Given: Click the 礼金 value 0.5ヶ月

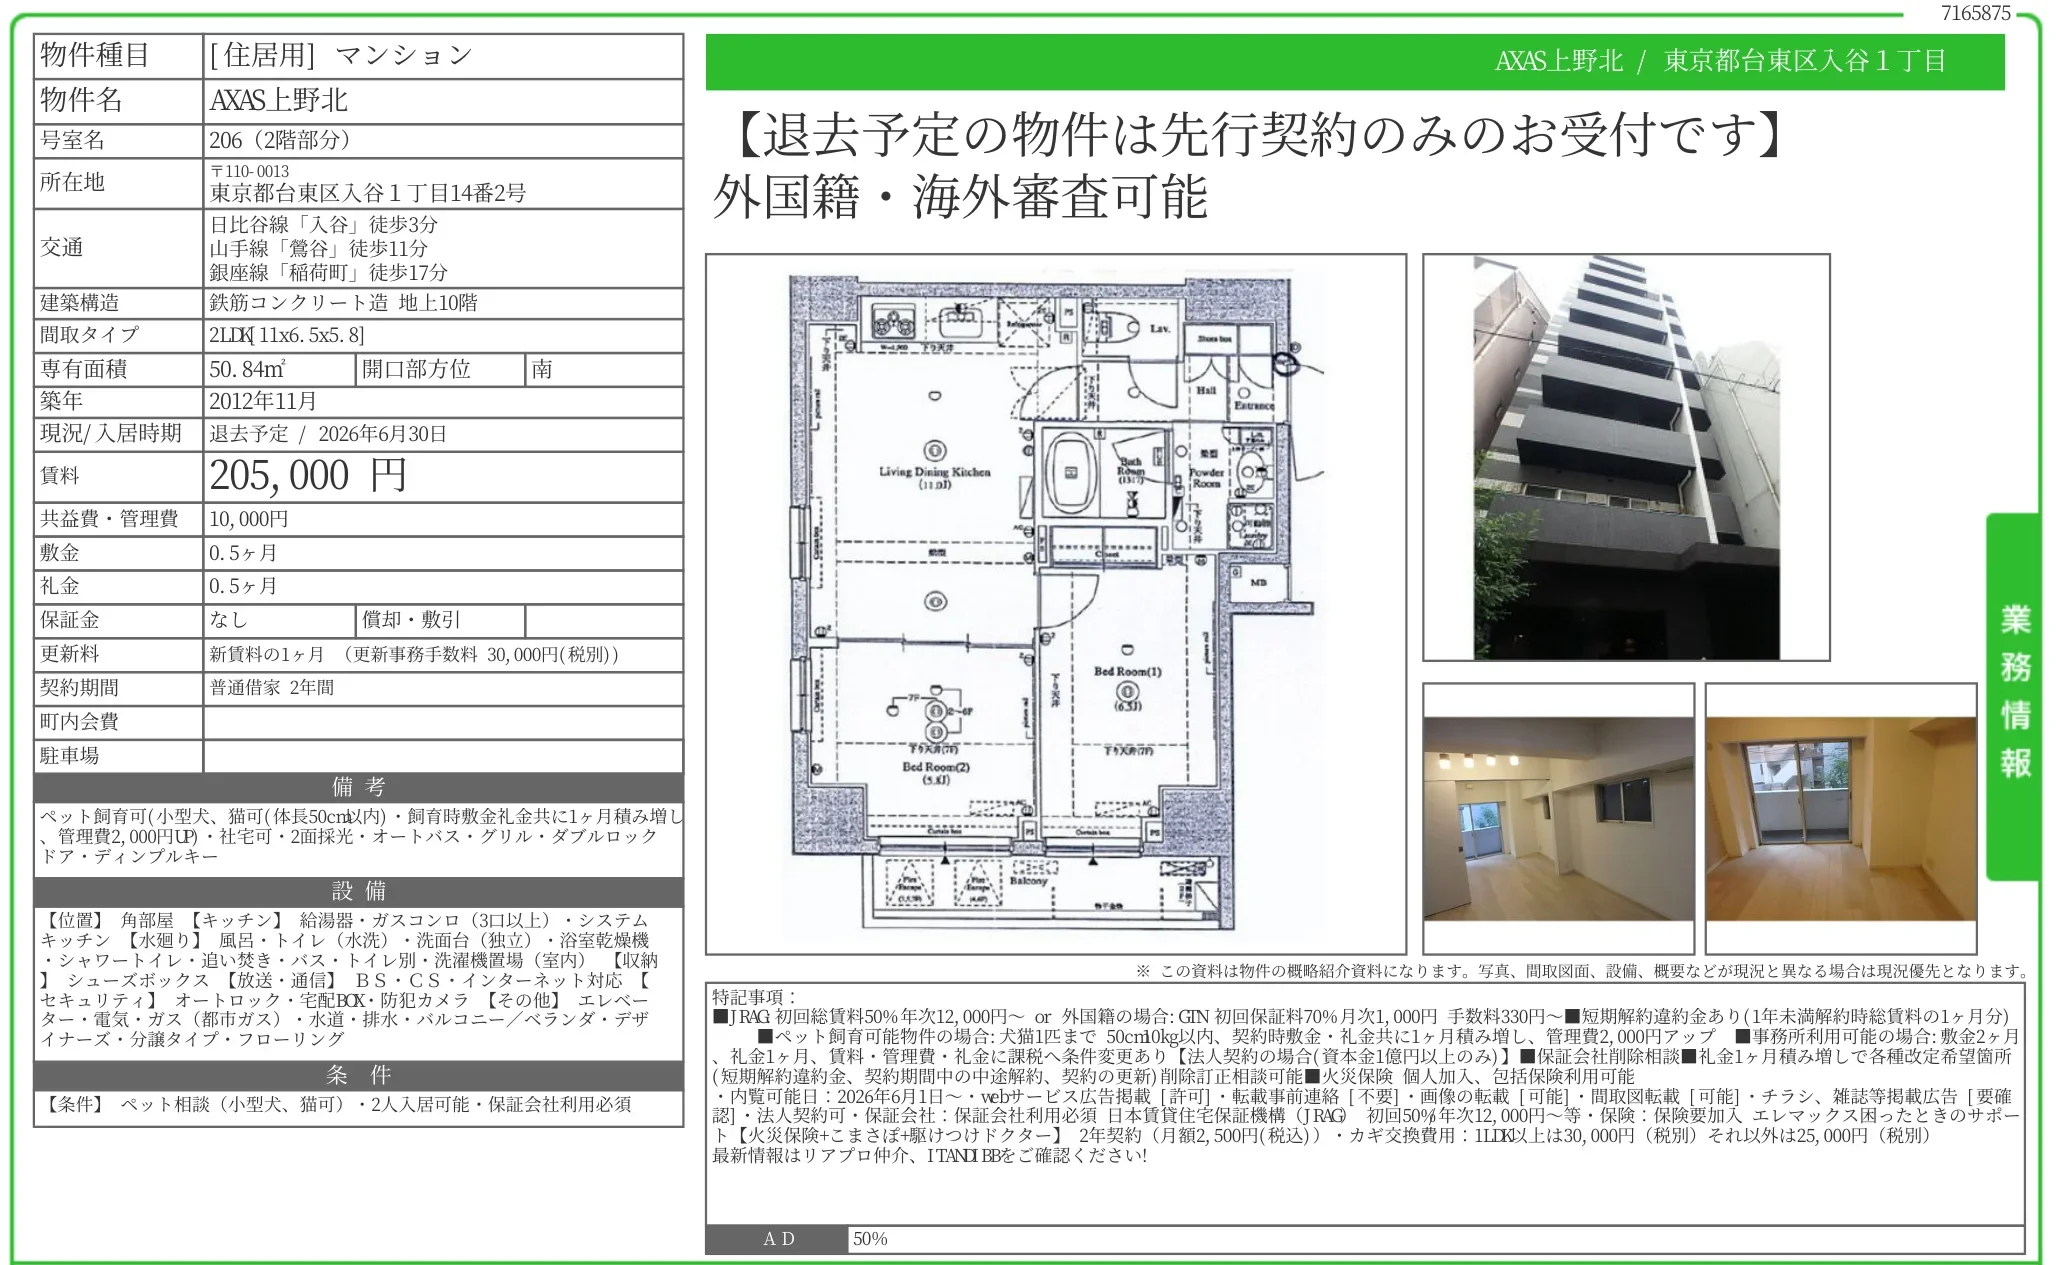Looking at the screenshot, I should (243, 586).
